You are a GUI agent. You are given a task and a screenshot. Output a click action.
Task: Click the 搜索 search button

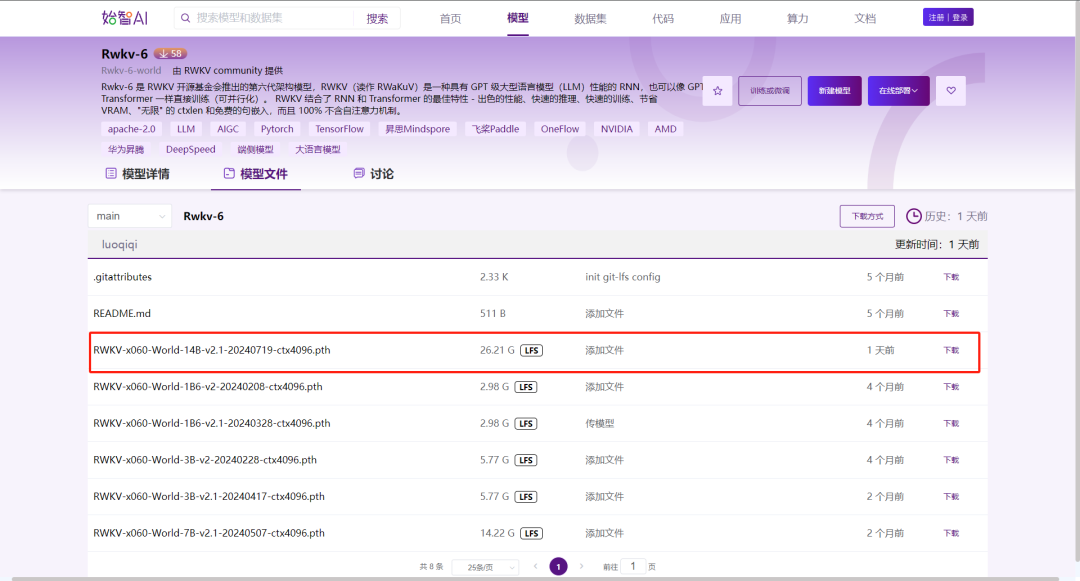coord(377,19)
